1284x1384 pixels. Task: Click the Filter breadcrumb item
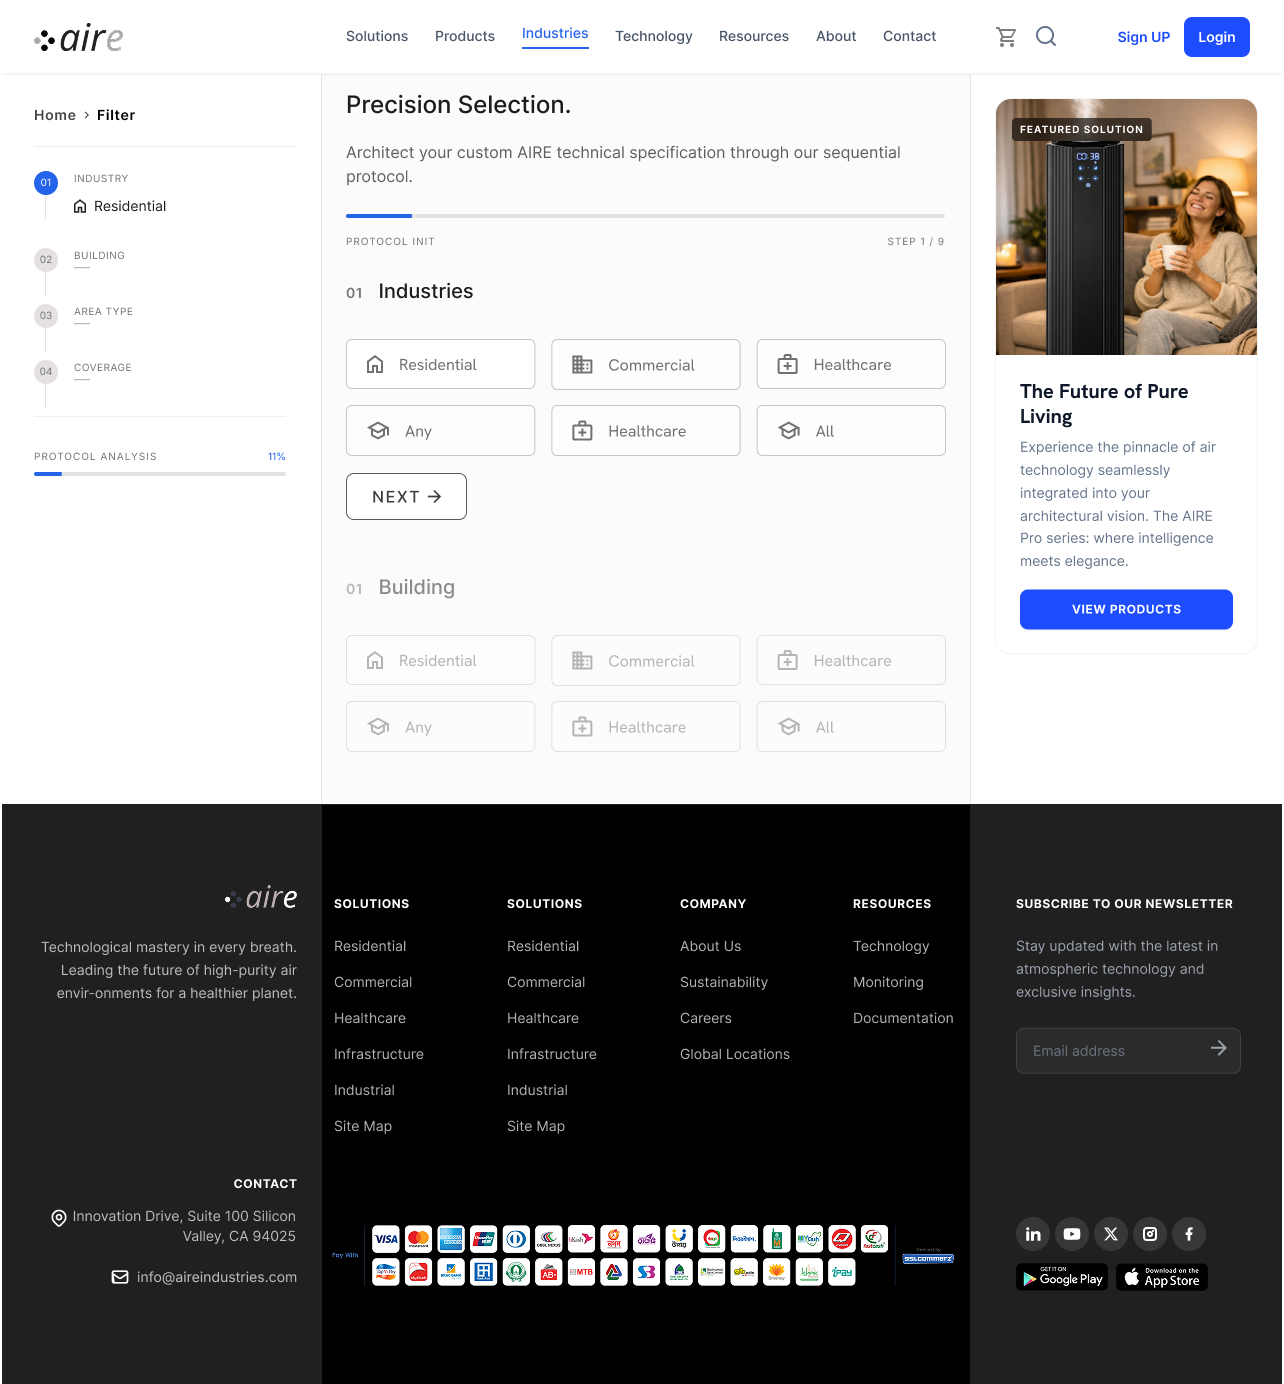[116, 115]
